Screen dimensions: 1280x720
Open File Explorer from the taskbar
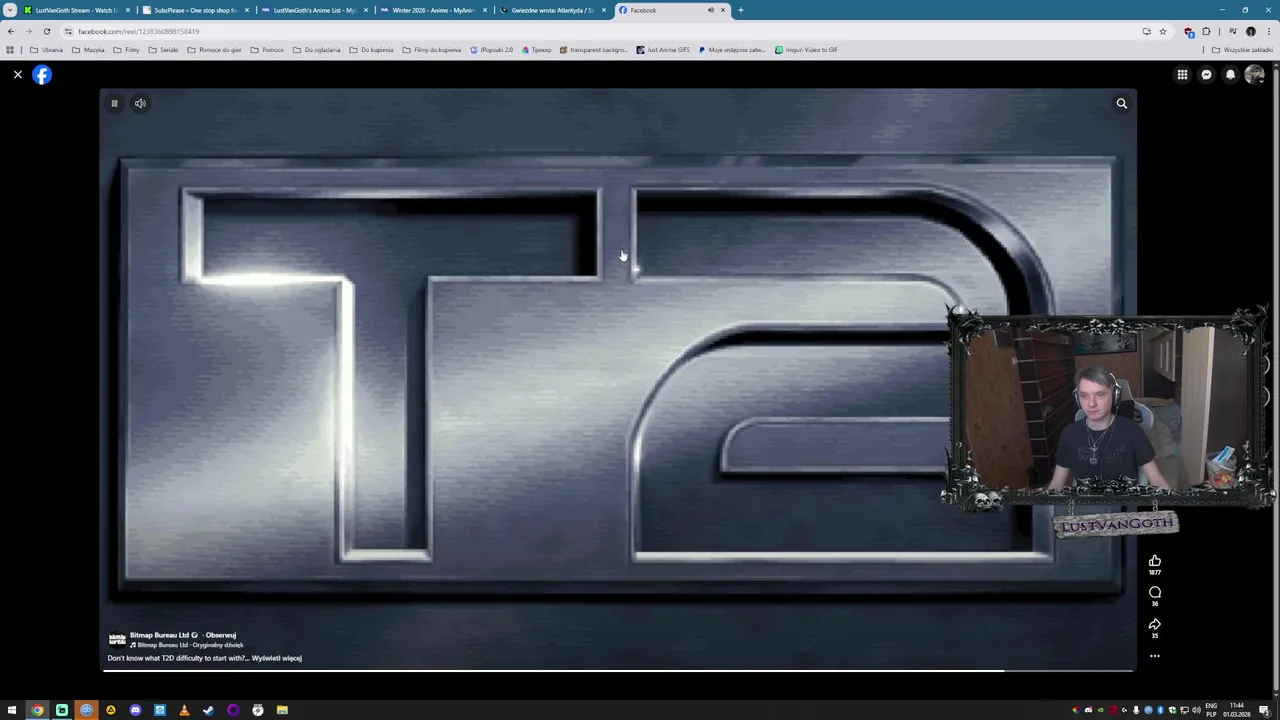[x=282, y=710]
